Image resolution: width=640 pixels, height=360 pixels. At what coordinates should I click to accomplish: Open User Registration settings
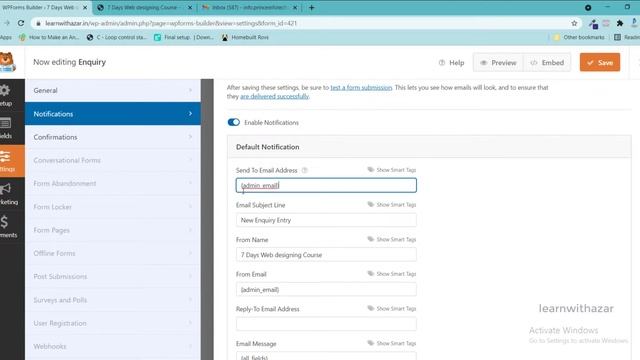[113, 323]
